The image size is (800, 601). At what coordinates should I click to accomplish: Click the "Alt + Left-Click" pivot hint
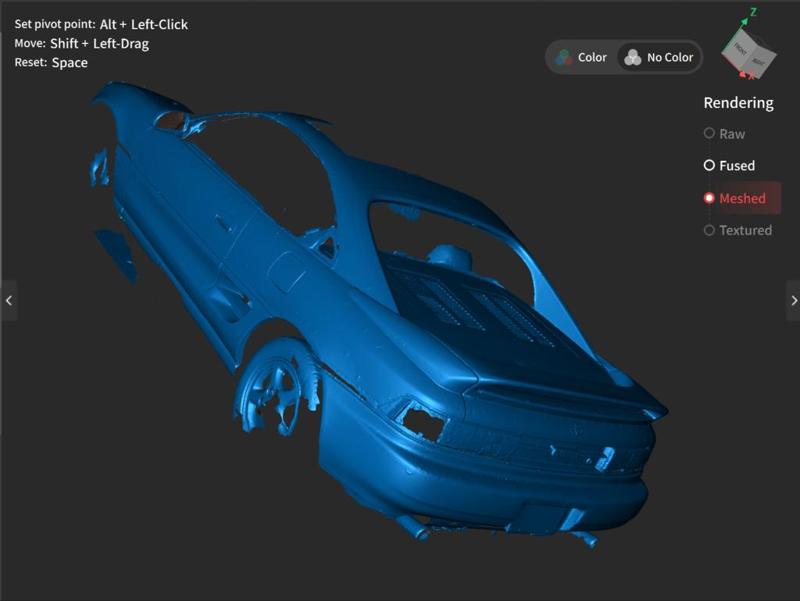[144, 24]
